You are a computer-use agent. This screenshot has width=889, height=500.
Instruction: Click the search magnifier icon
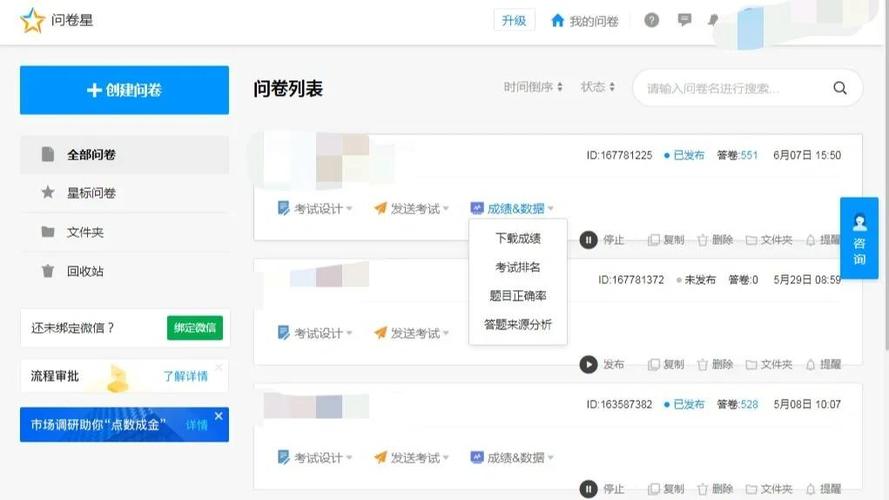(840, 88)
